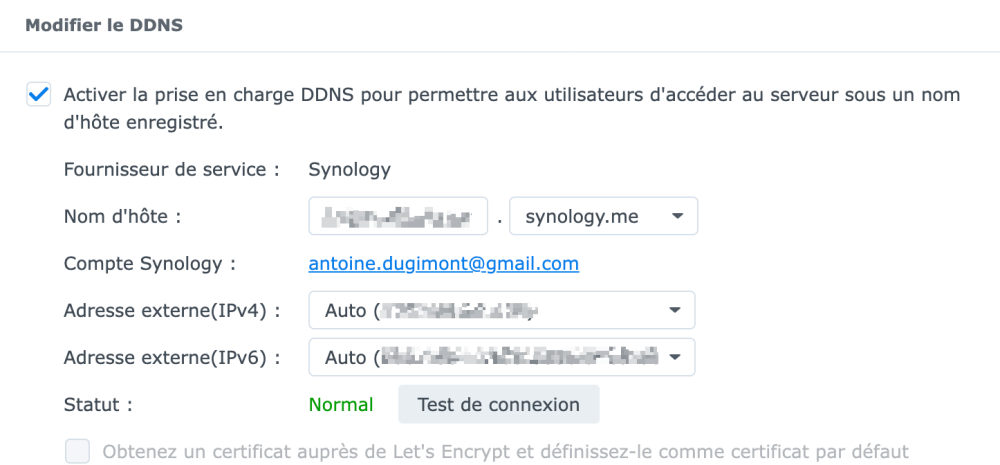
Task: Click the "Modifier le DDNS" dialog title
Action: point(103,25)
